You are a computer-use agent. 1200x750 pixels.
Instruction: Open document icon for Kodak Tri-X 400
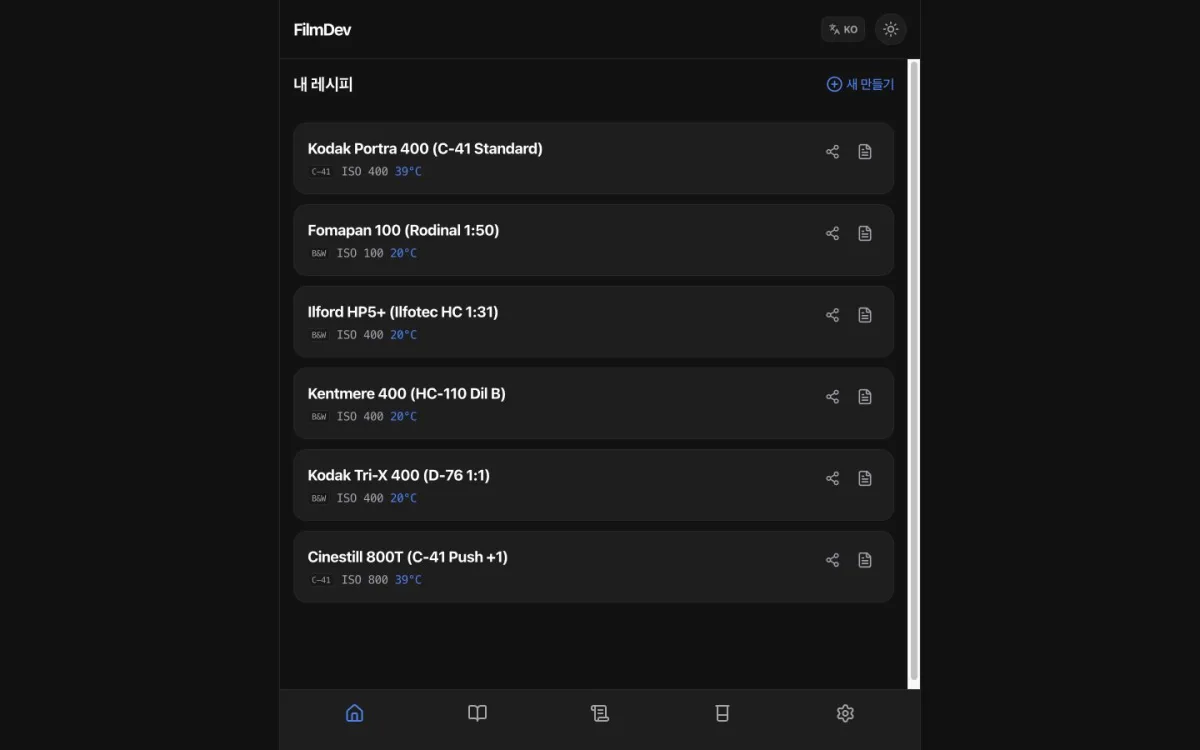click(x=865, y=478)
